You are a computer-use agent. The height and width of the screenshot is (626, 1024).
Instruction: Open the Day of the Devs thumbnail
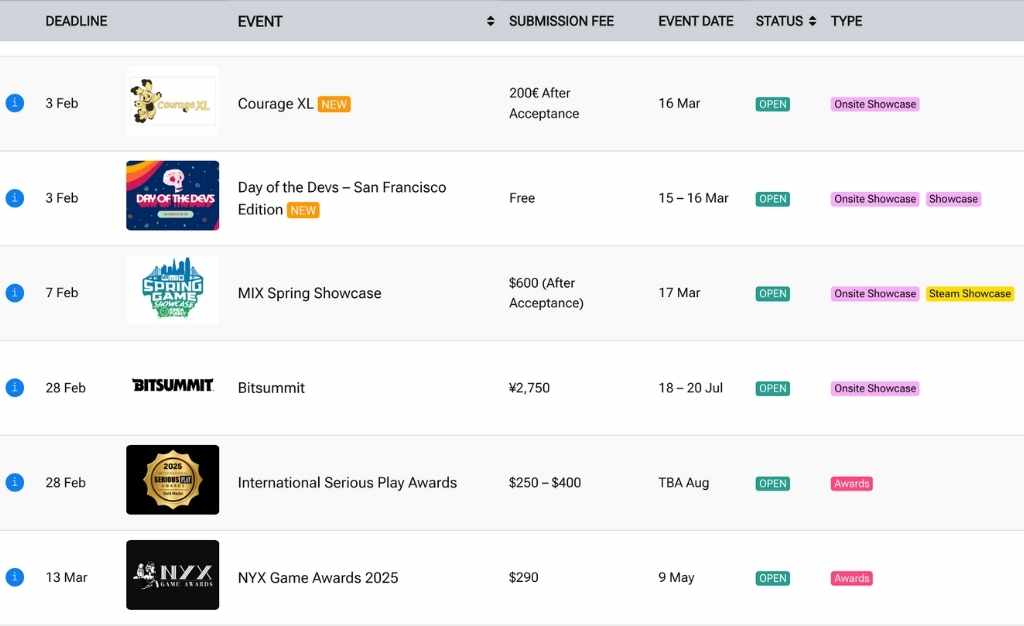tap(172, 196)
